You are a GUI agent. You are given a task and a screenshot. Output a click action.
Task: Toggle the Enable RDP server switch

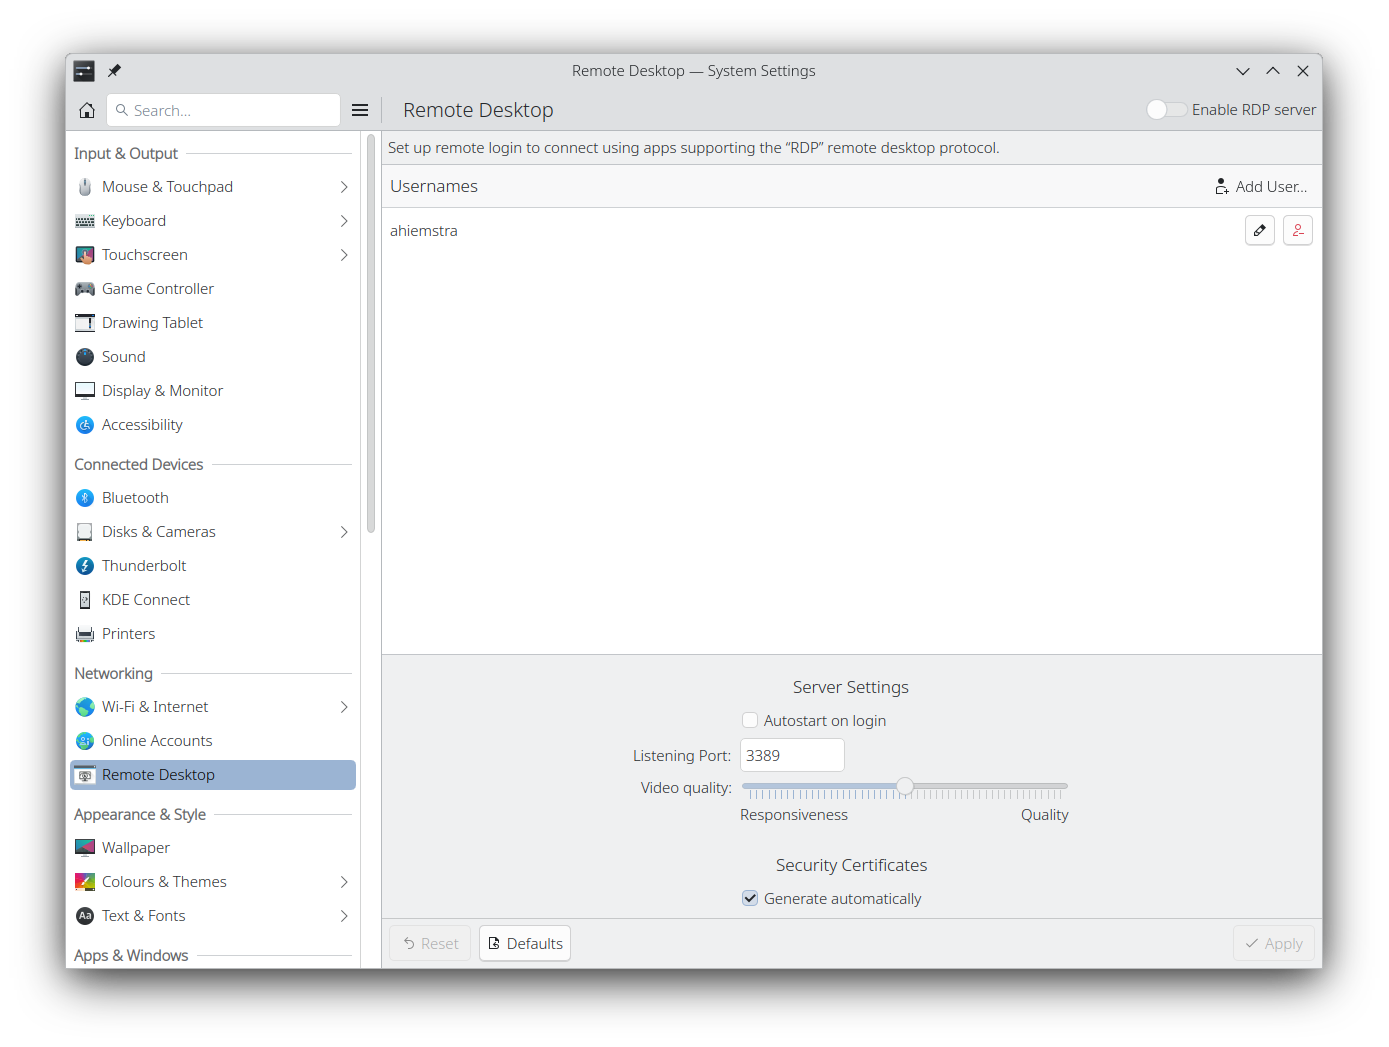pos(1166,110)
